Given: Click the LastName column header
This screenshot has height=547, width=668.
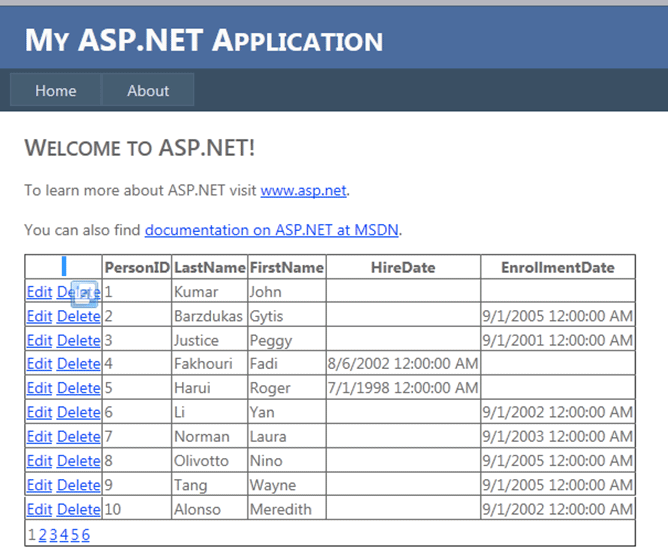Looking at the screenshot, I should (210, 267).
